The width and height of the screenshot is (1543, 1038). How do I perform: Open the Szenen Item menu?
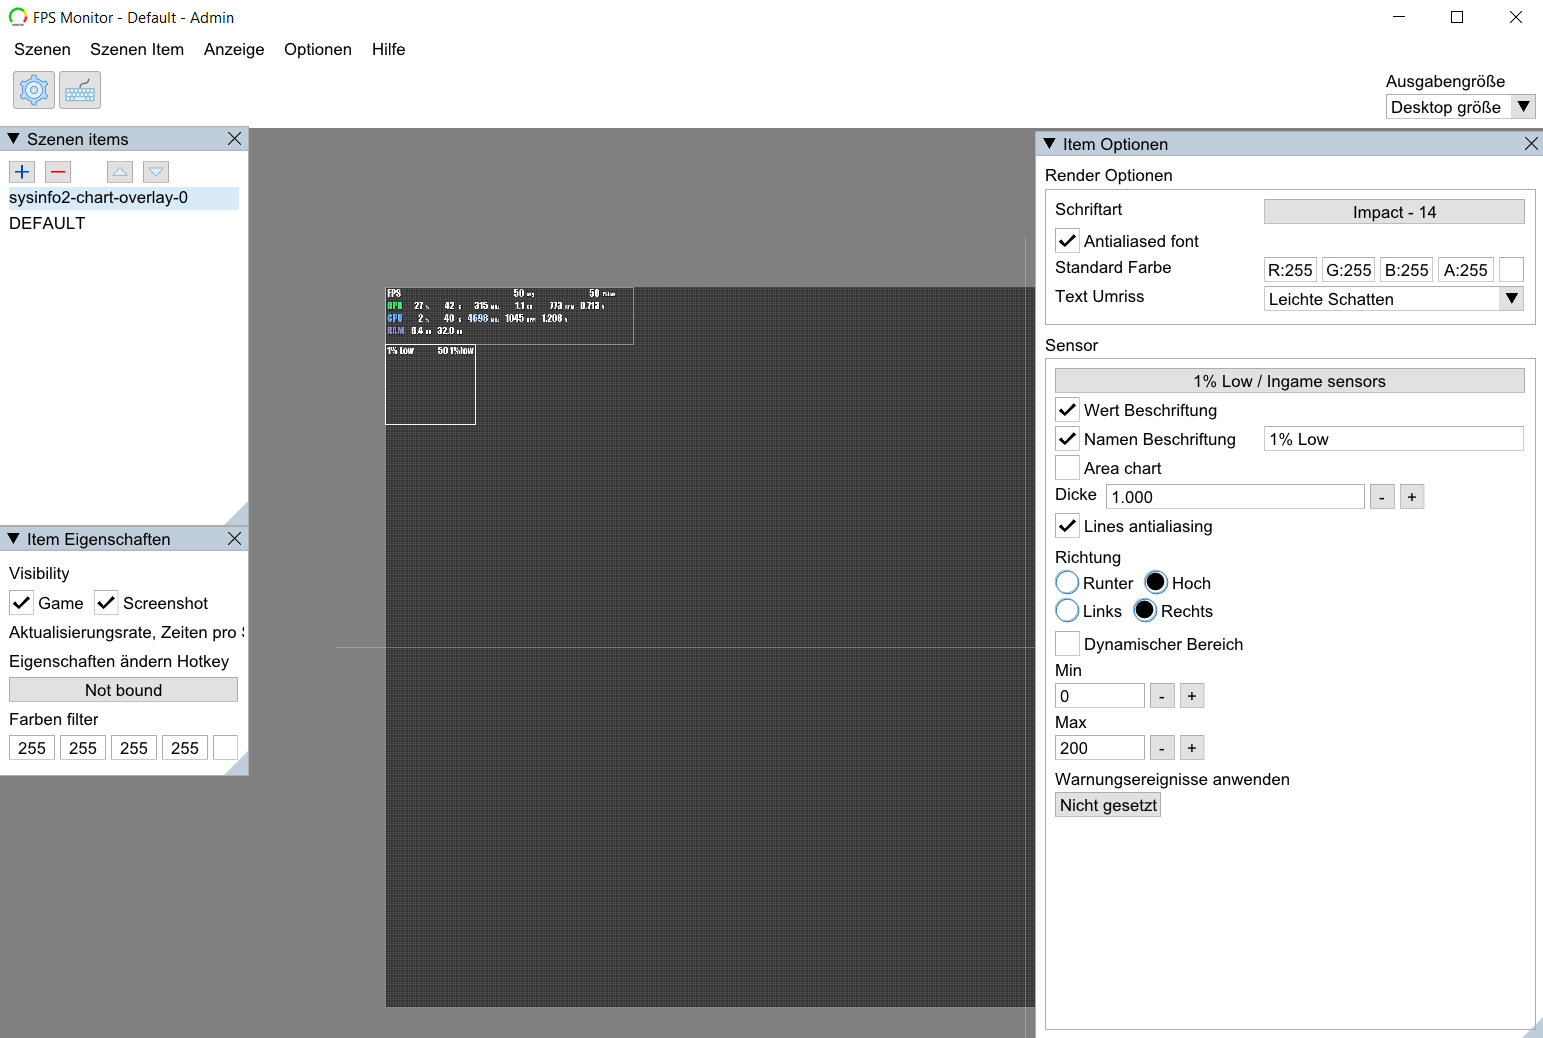[137, 49]
